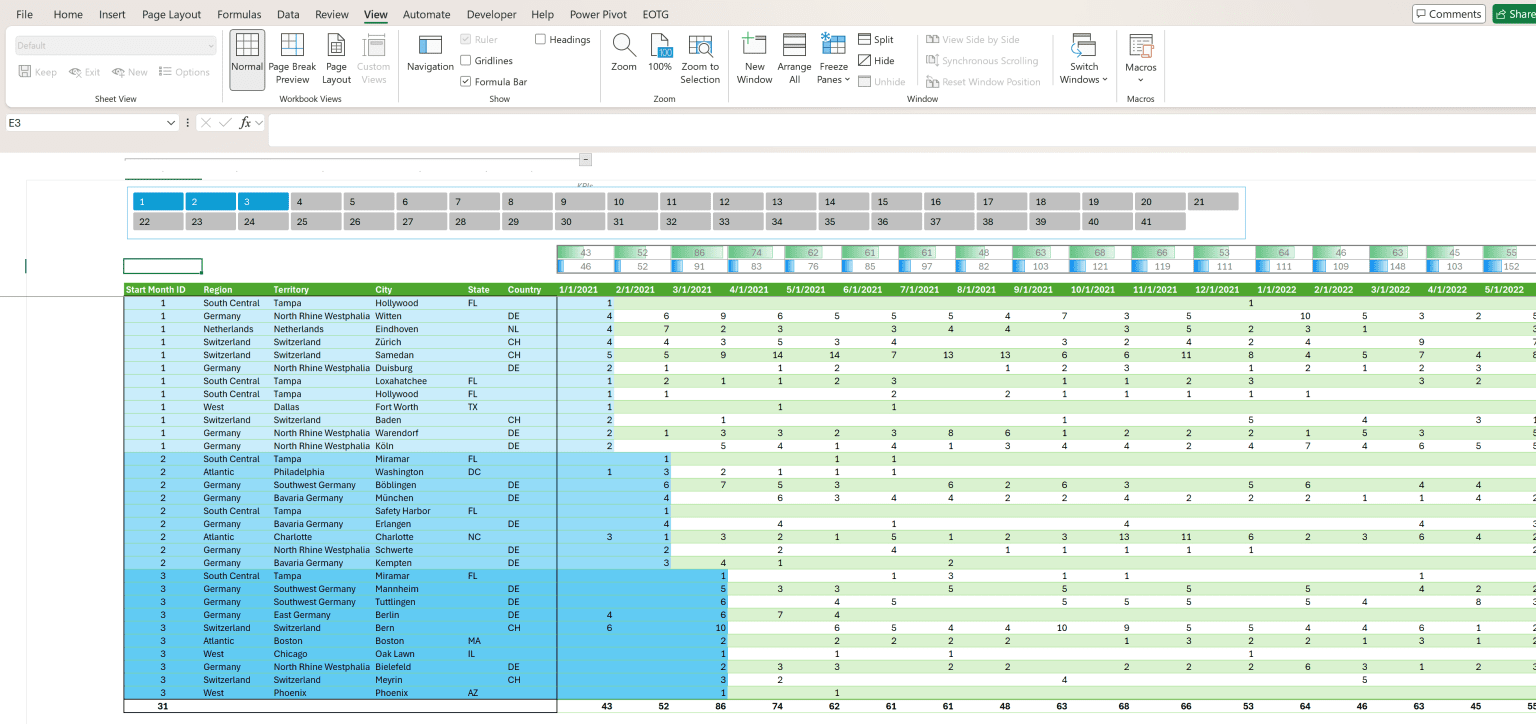Image resolution: width=1536 pixels, height=724 pixels.
Task: Expand the Switch Windows dropdown
Action: 1082,57
